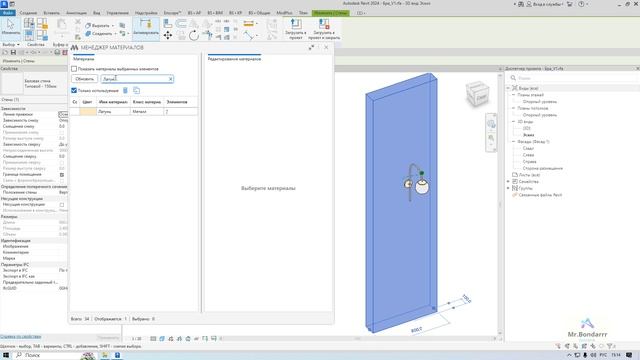
Task: Select the Latun material row name
Action: pyautogui.click(x=105, y=111)
